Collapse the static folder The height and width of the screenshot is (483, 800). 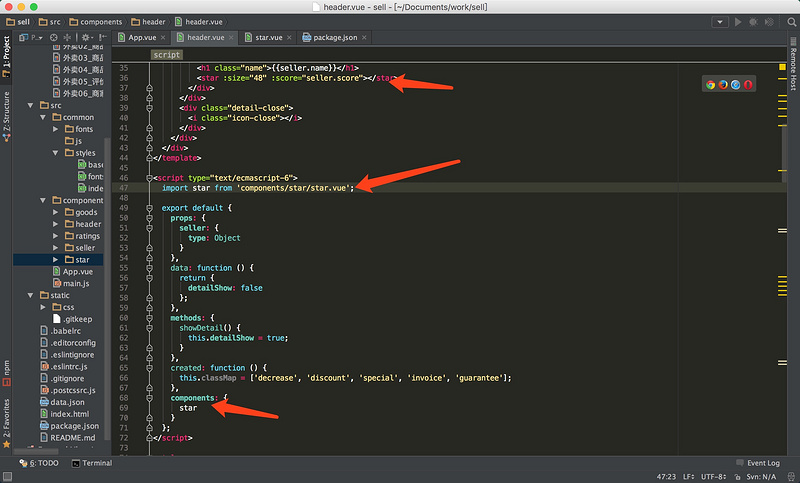[x=30, y=295]
